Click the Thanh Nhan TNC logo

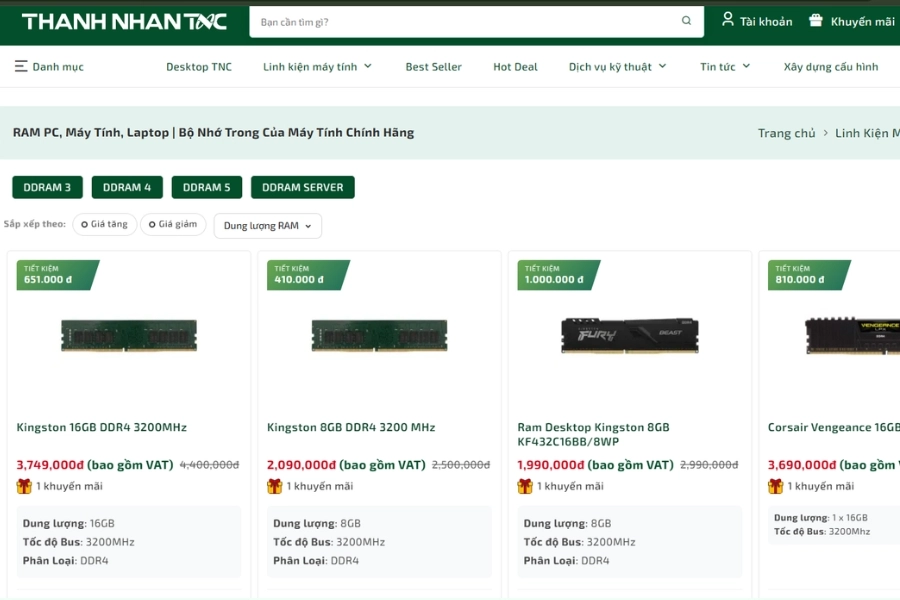124,22
